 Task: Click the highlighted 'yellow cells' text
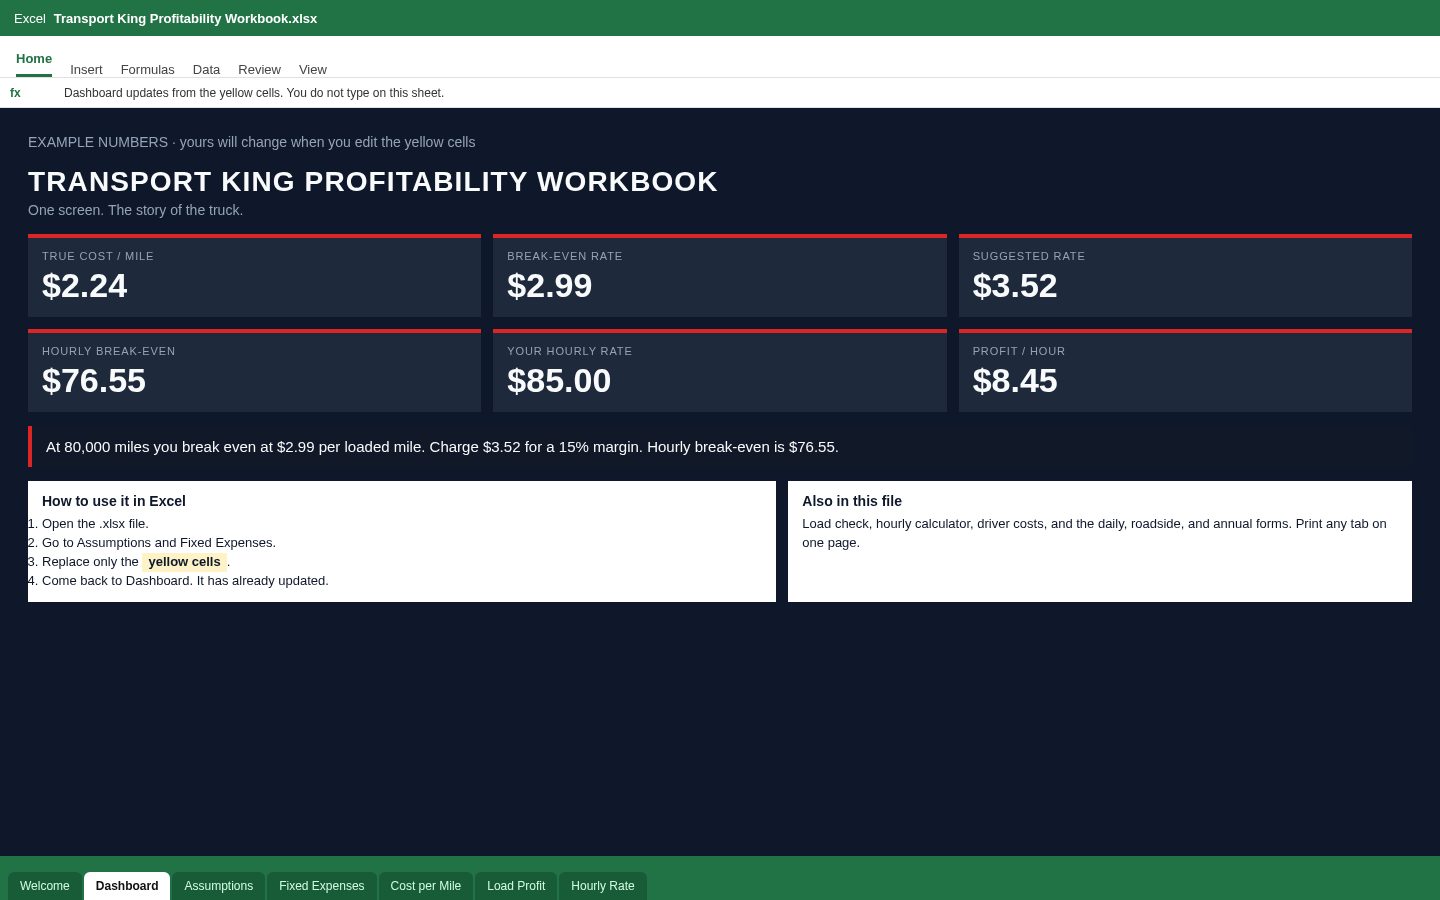coord(185,562)
